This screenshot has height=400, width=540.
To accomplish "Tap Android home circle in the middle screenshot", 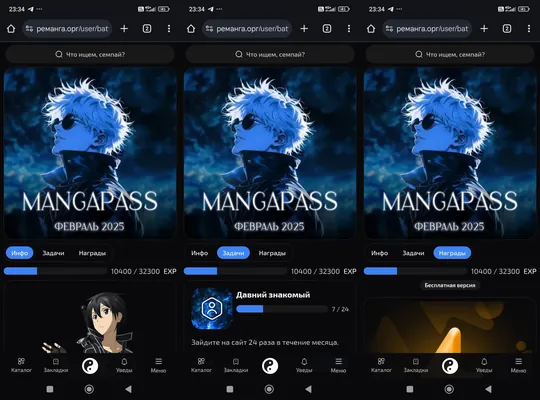I will (x=269, y=389).
